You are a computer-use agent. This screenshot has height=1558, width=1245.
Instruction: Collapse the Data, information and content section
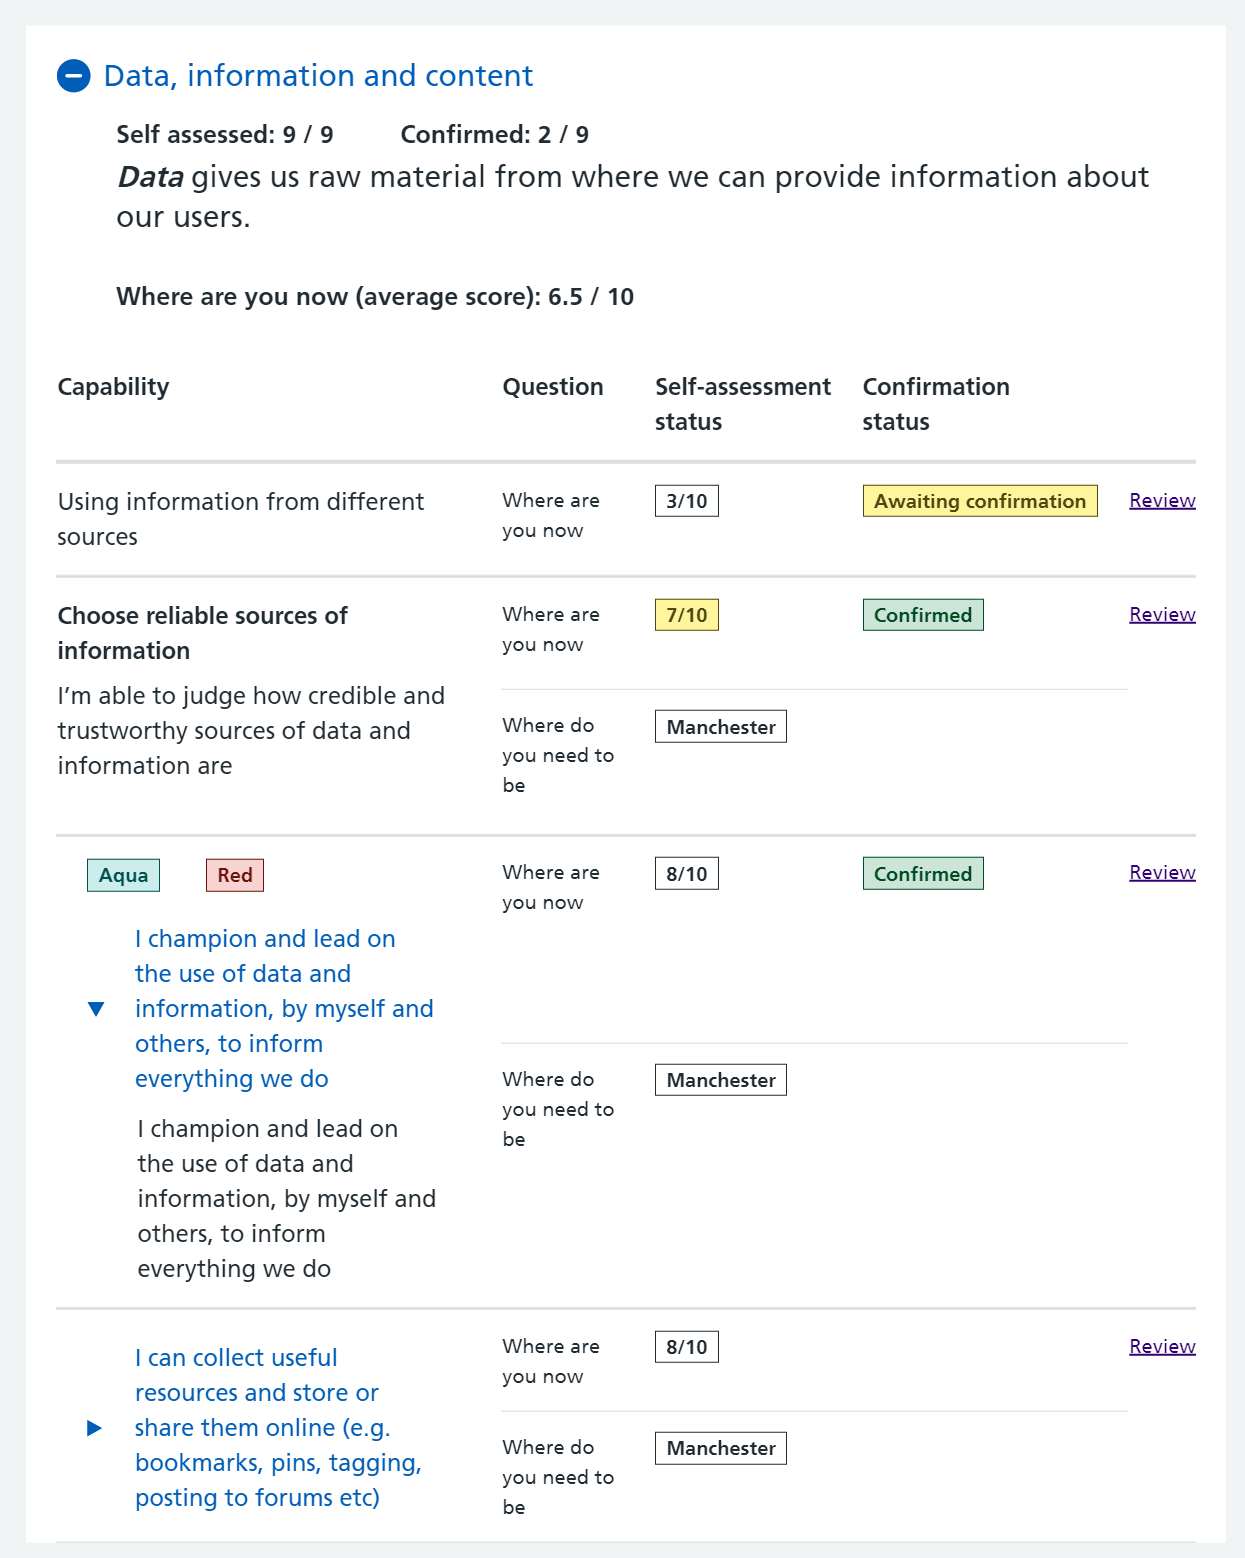74,76
